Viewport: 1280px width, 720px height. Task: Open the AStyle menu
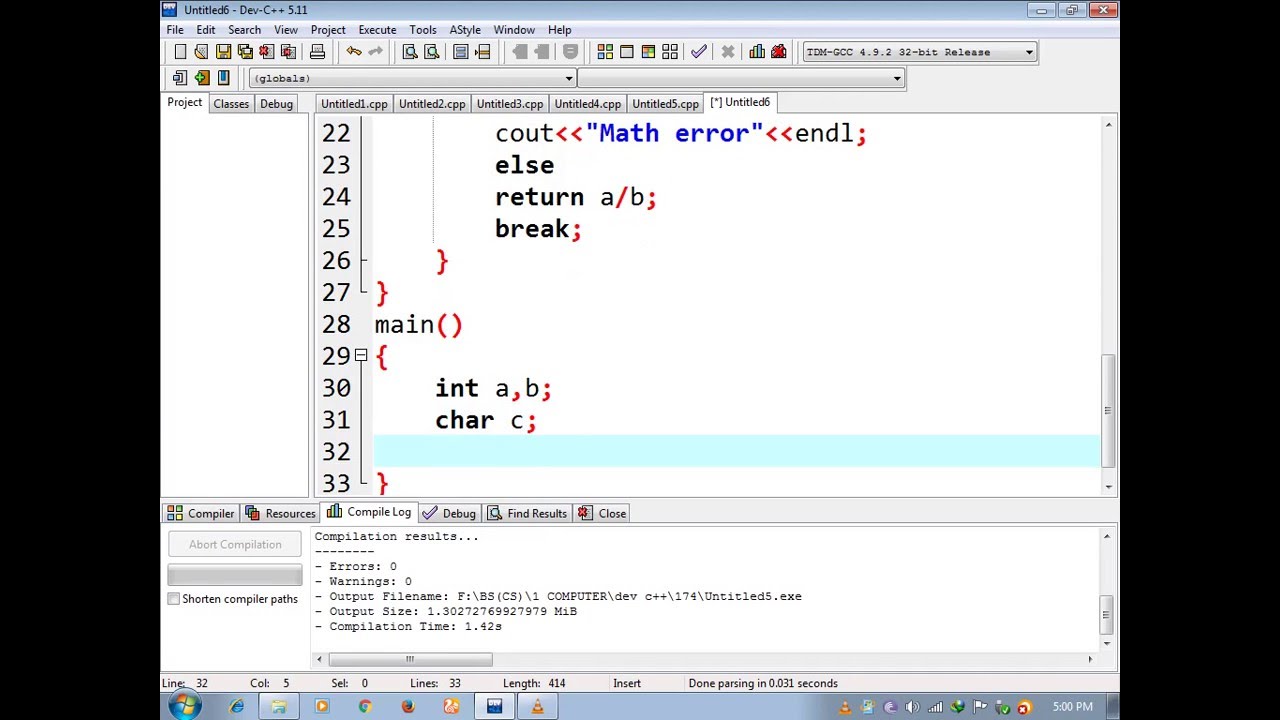tap(465, 30)
